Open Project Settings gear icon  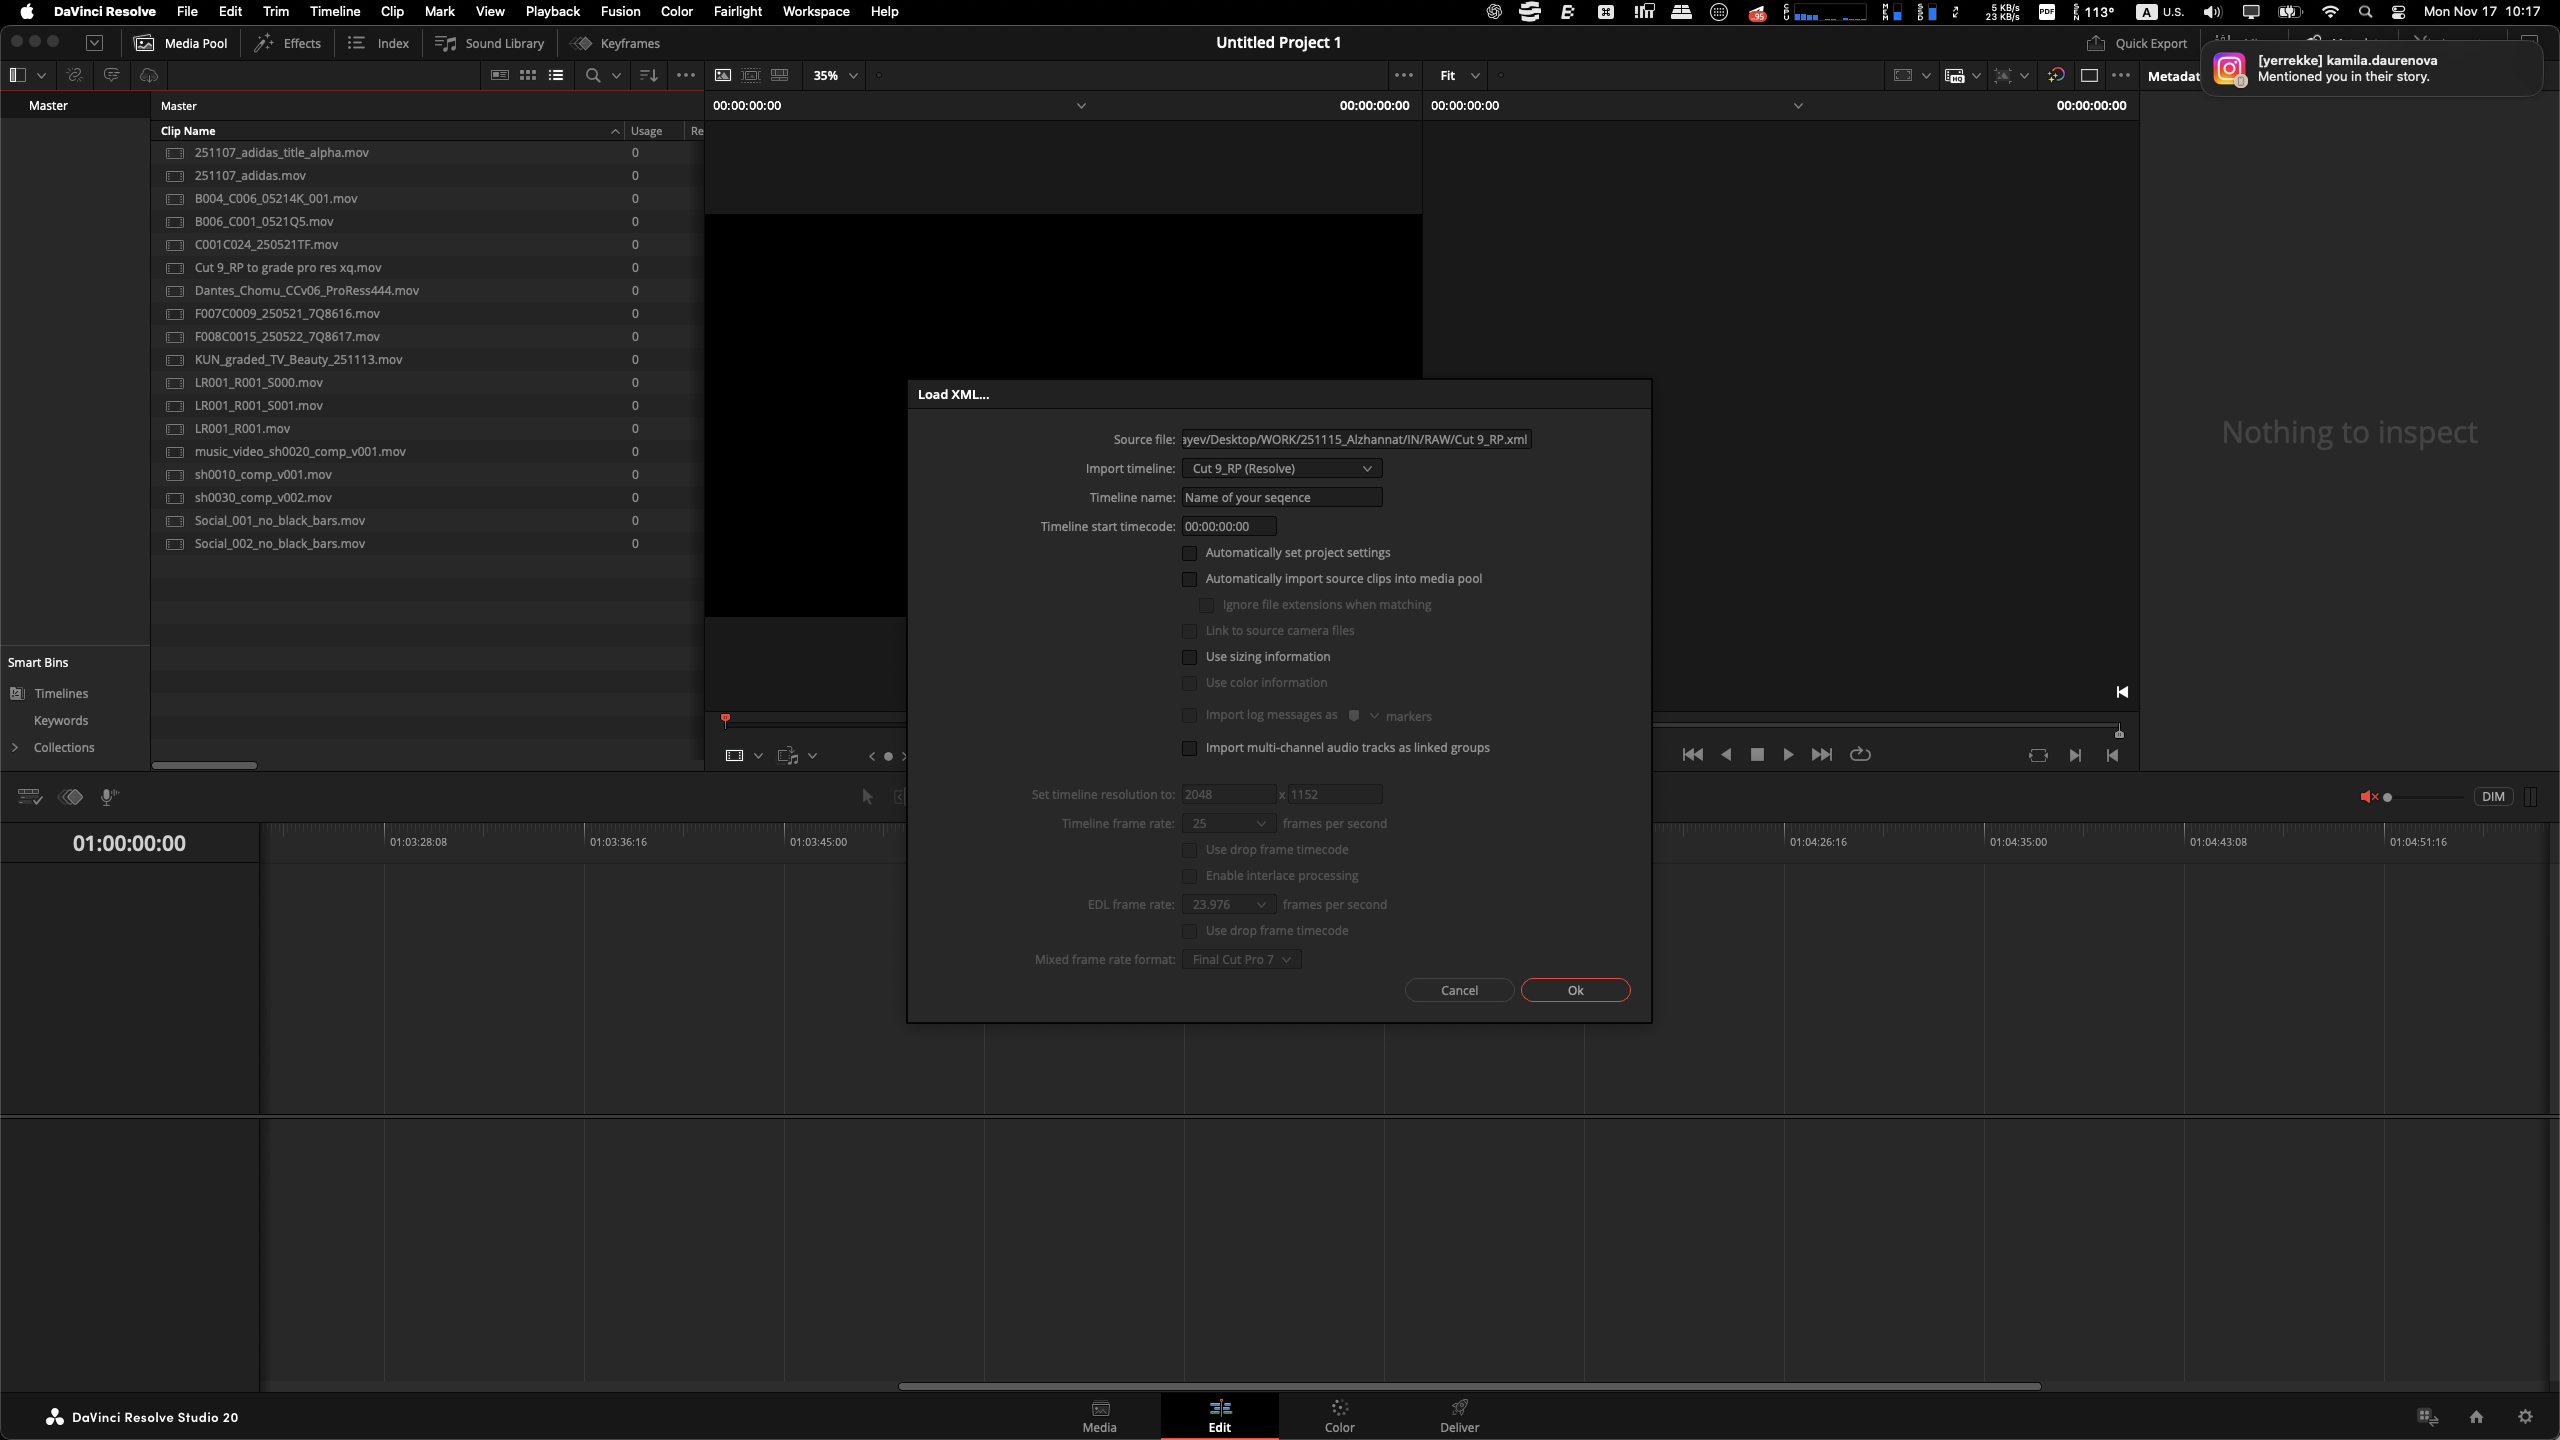(x=2525, y=1417)
